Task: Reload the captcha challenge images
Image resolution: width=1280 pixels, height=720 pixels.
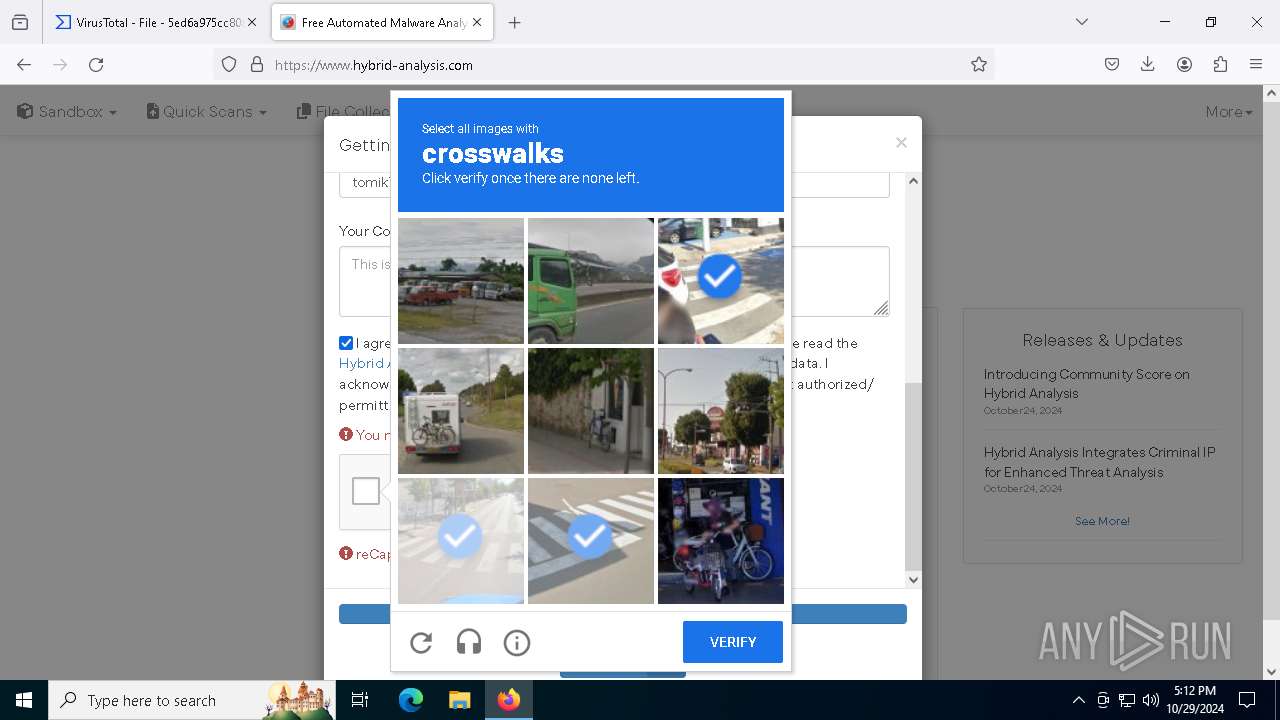Action: click(x=421, y=642)
